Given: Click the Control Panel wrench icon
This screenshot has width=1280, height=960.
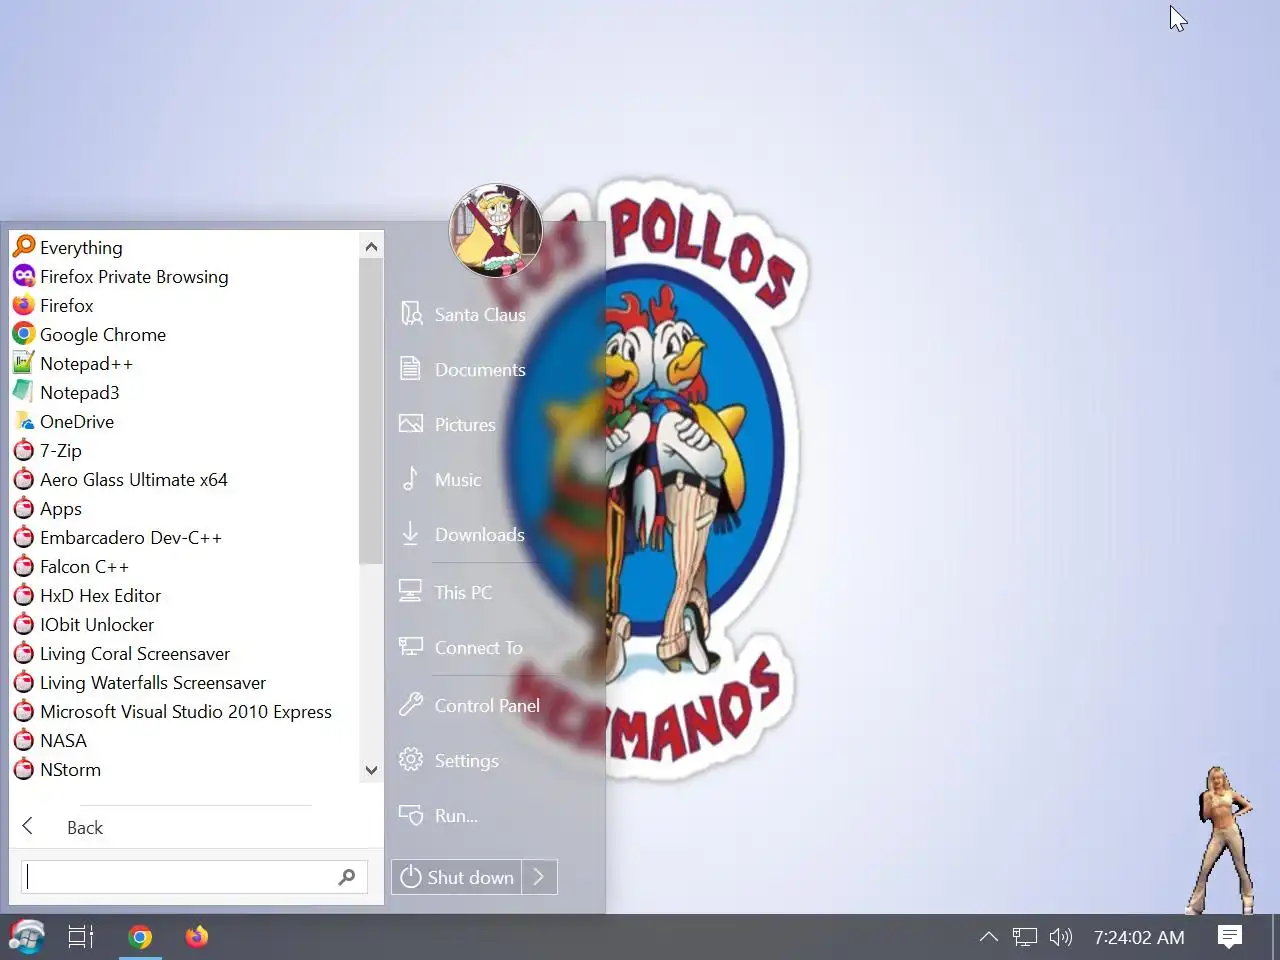Looking at the screenshot, I should pyautogui.click(x=411, y=704).
